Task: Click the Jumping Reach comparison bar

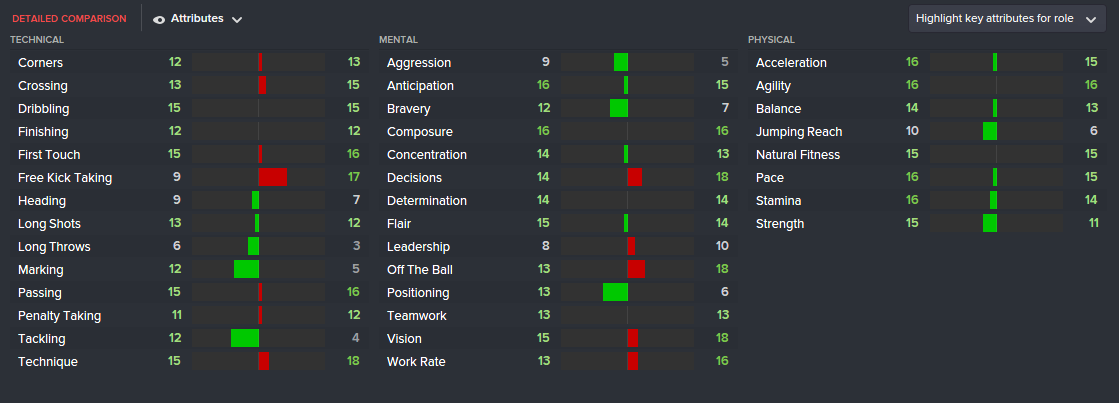Action: 990,131
